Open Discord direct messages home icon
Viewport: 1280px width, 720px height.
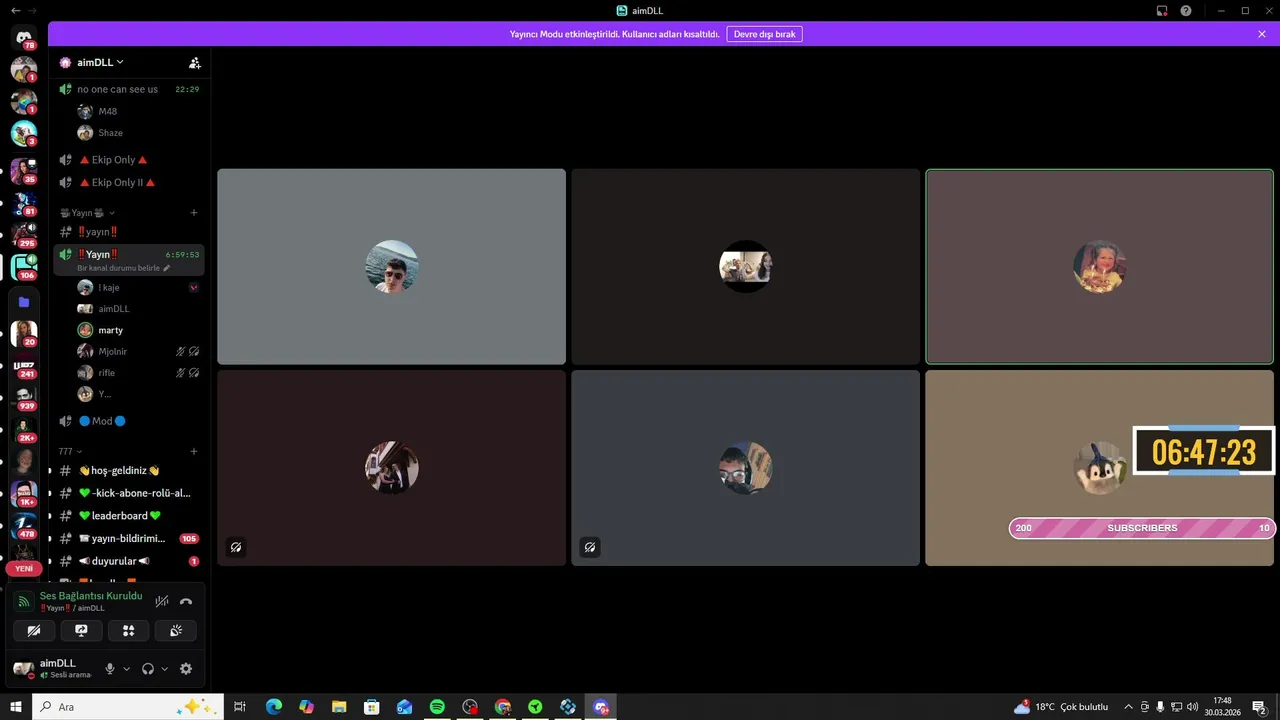[x=24, y=37]
